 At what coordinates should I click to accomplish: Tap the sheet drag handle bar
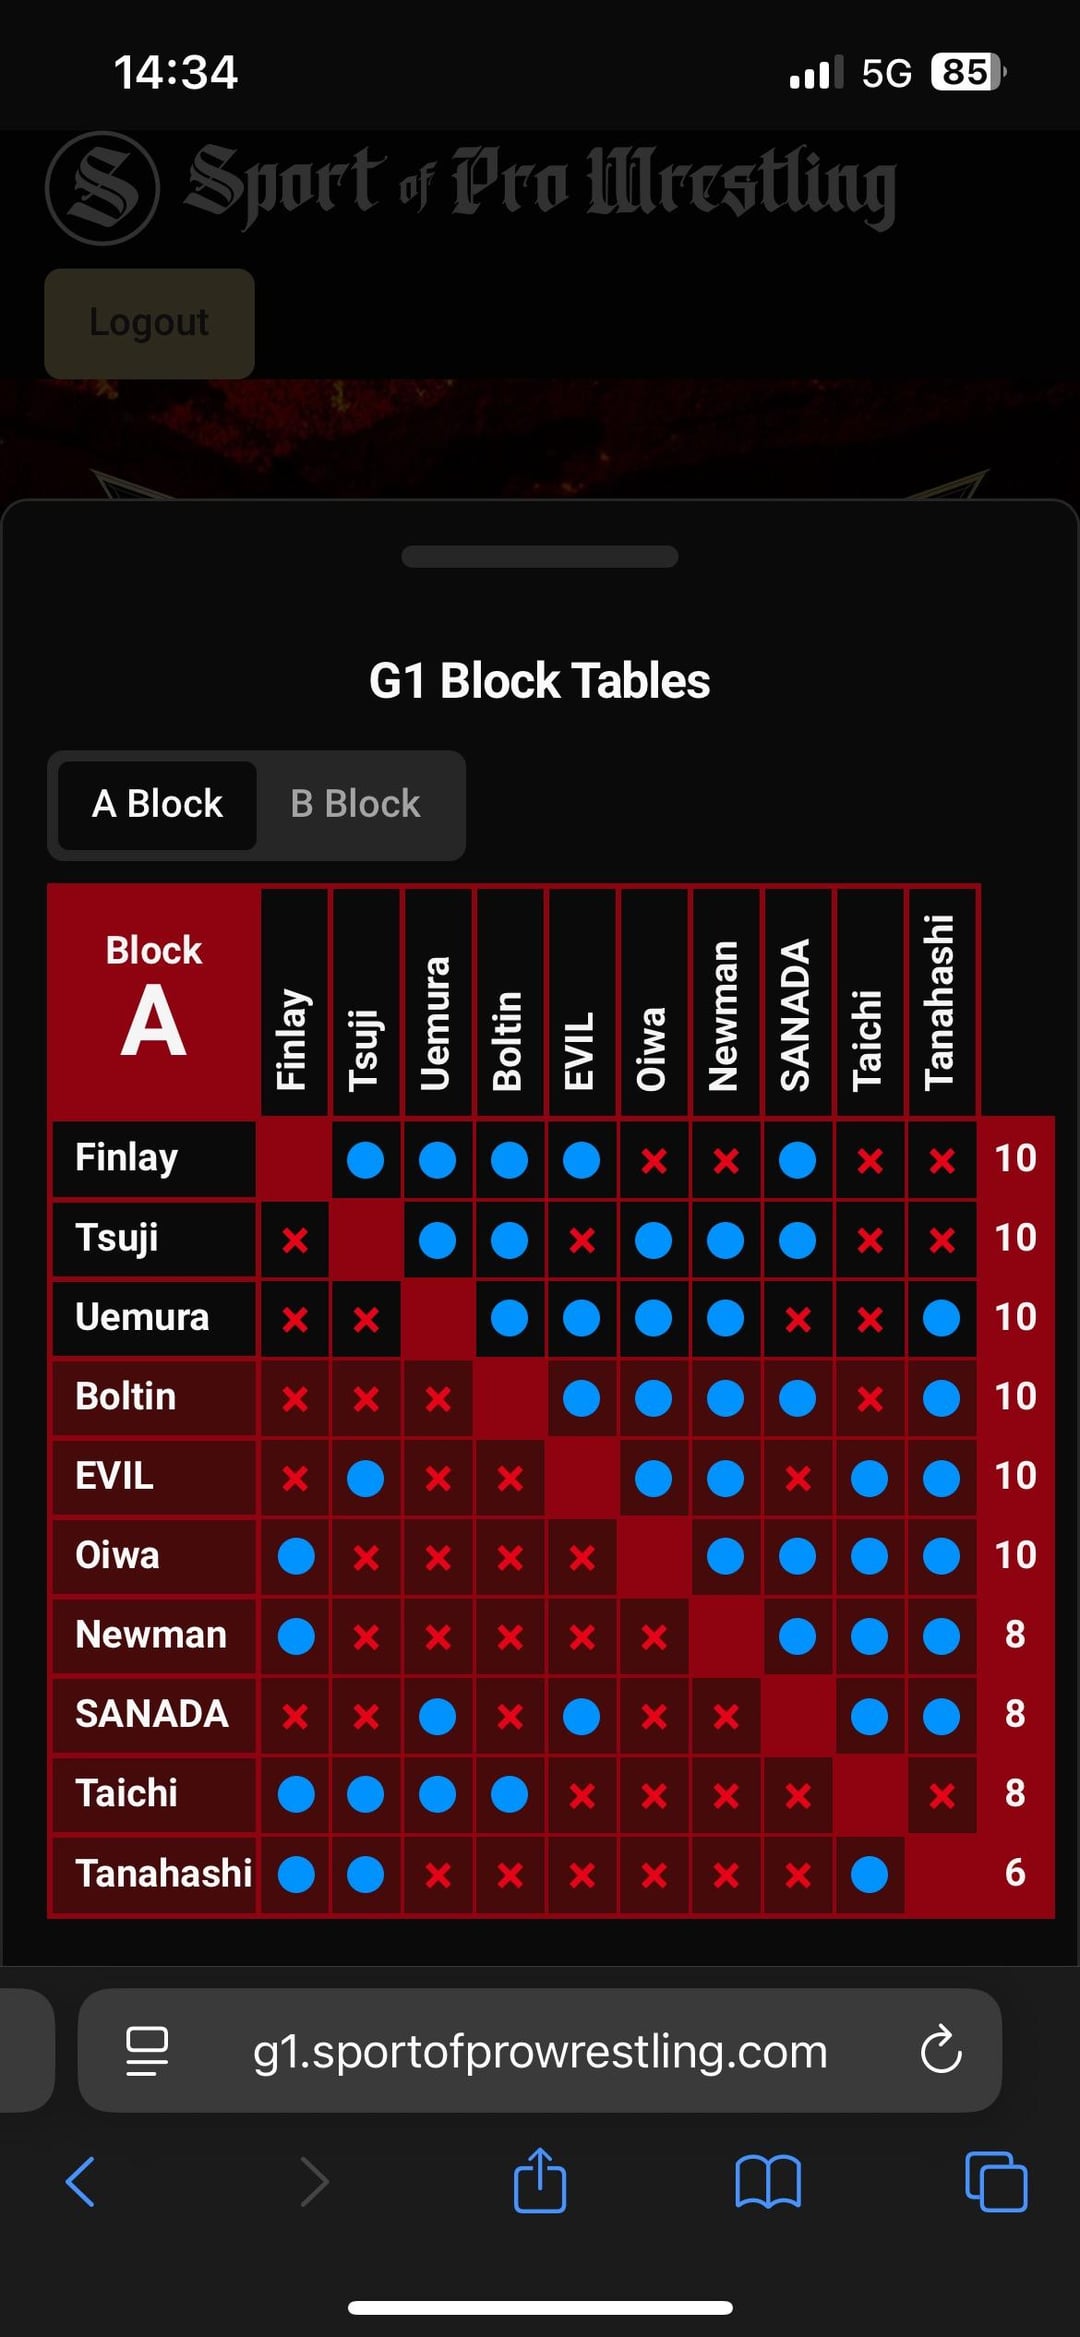540,556
